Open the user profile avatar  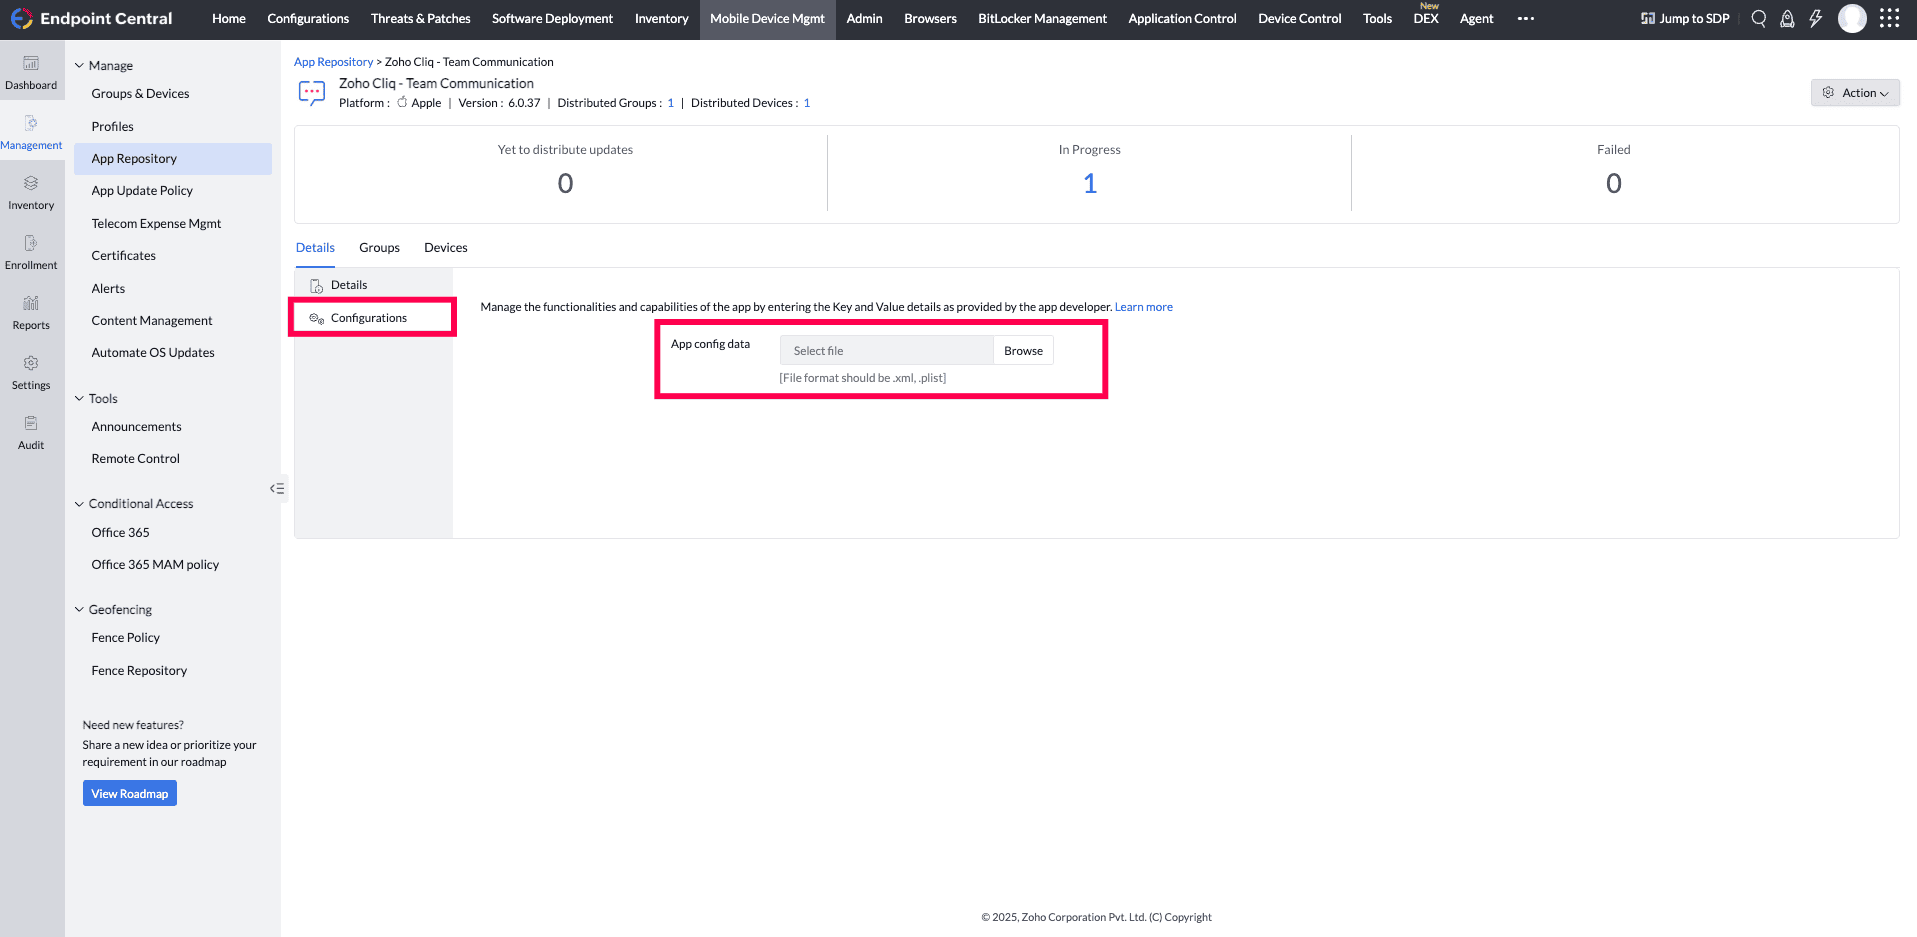tap(1852, 19)
